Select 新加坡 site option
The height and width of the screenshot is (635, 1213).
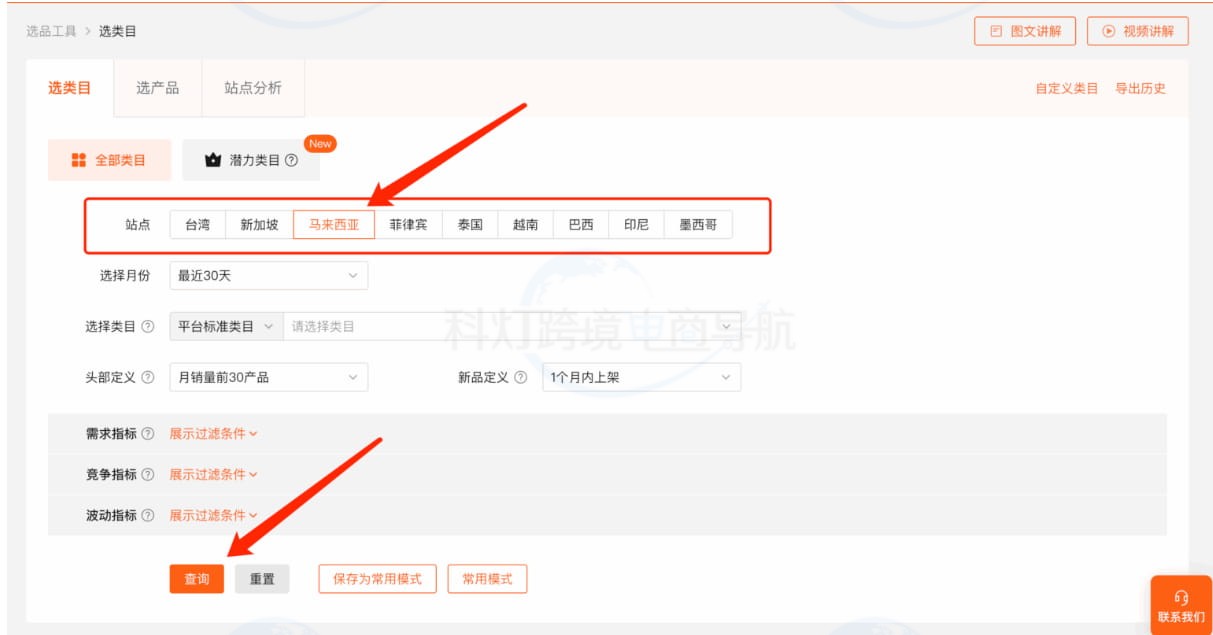tap(259, 225)
